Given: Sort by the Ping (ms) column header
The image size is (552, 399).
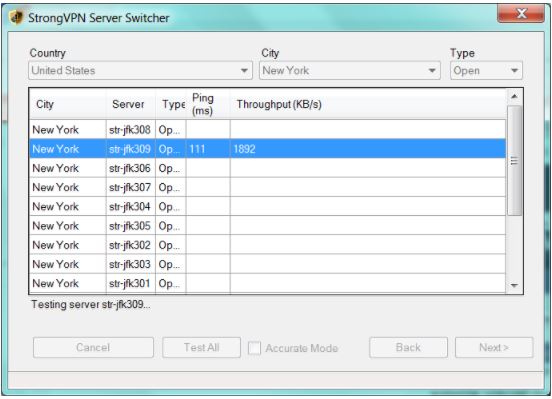Looking at the screenshot, I should click(x=208, y=104).
